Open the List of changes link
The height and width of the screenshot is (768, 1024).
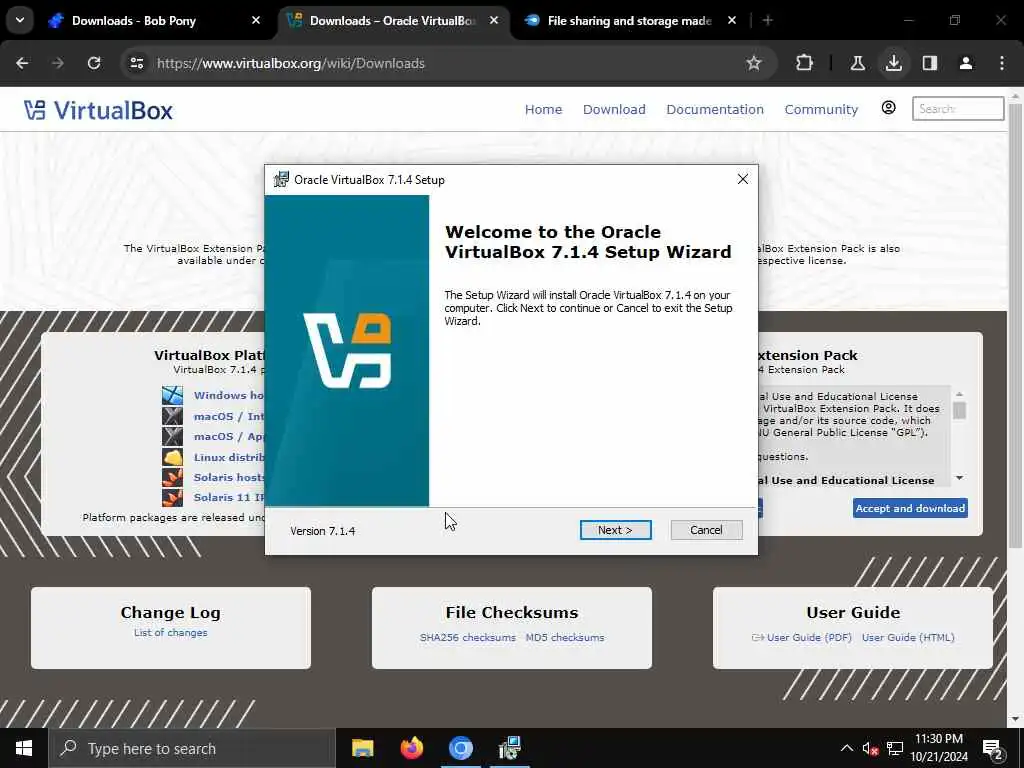click(x=170, y=632)
